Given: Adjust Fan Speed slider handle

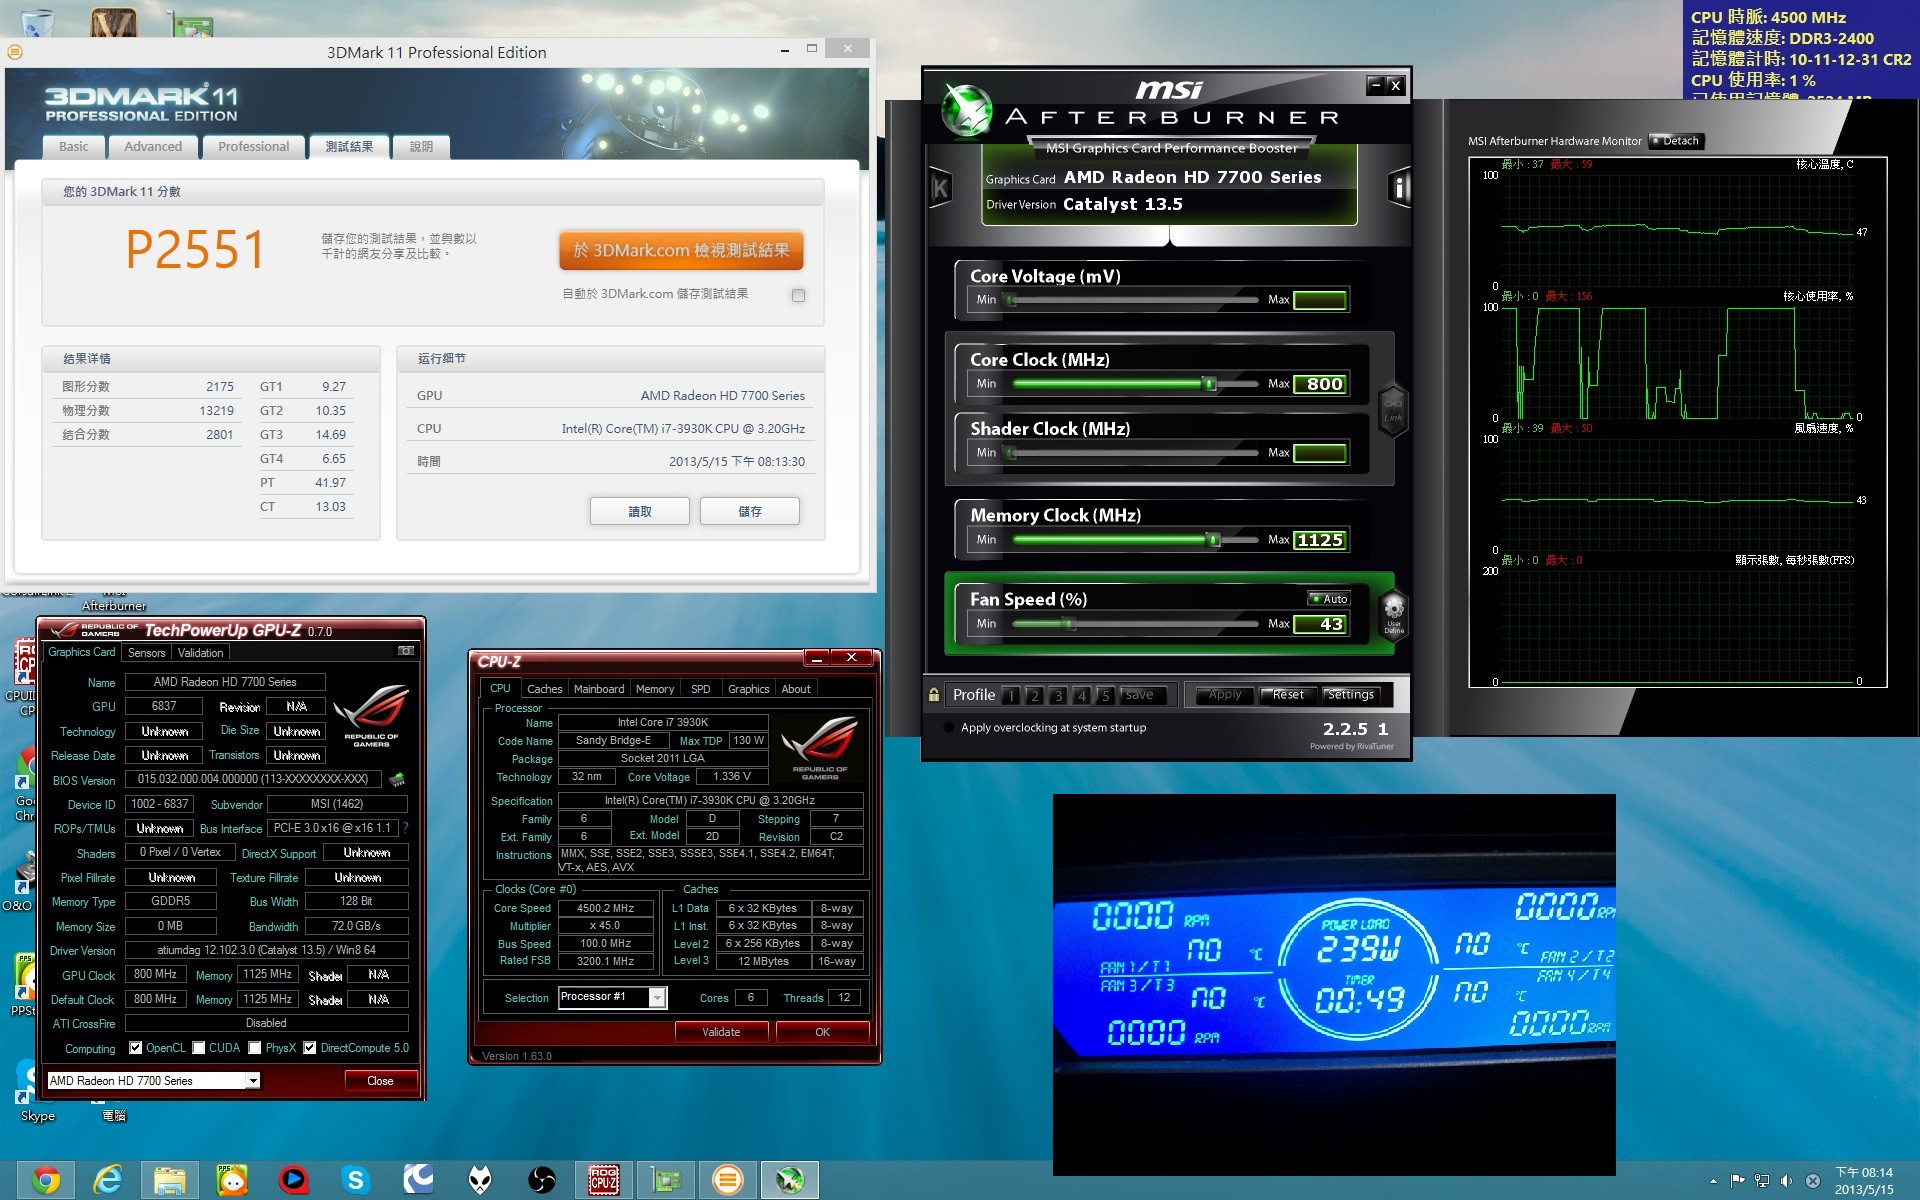Looking at the screenshot, I should pyautogui.click(x=1069, y=624).
